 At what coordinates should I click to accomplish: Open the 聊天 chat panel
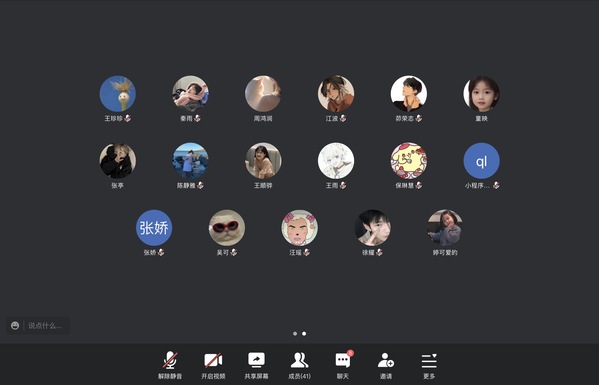(343, 365)
